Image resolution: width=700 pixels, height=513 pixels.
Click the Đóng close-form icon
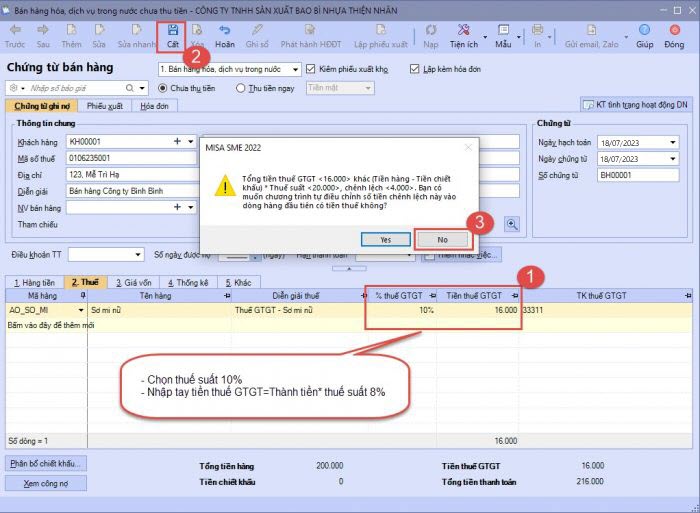click(x=674, y=35)
